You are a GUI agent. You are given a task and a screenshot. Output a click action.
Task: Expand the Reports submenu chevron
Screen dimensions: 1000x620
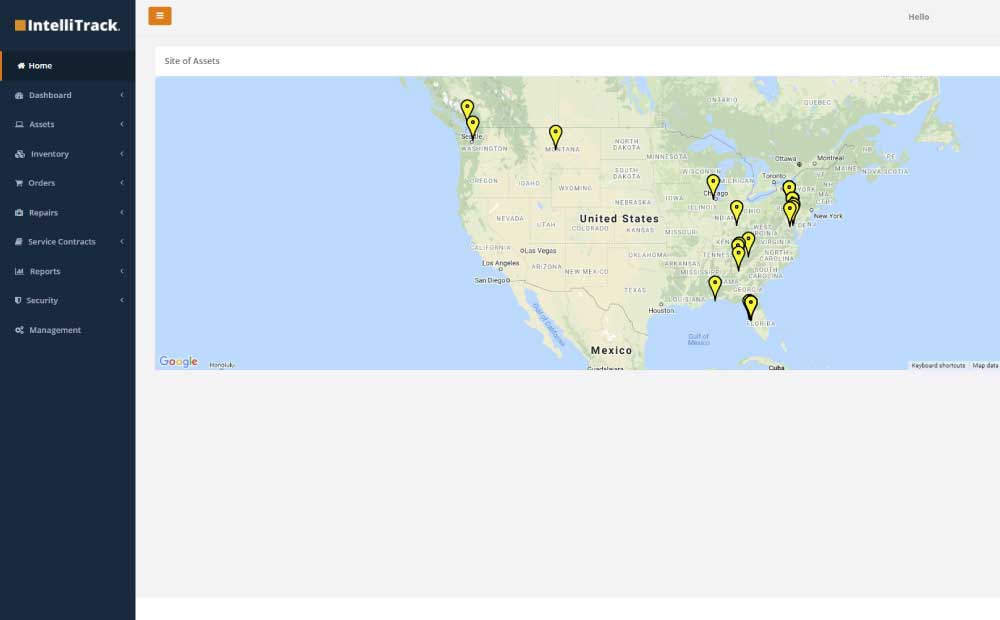click(x=122, y=272)
